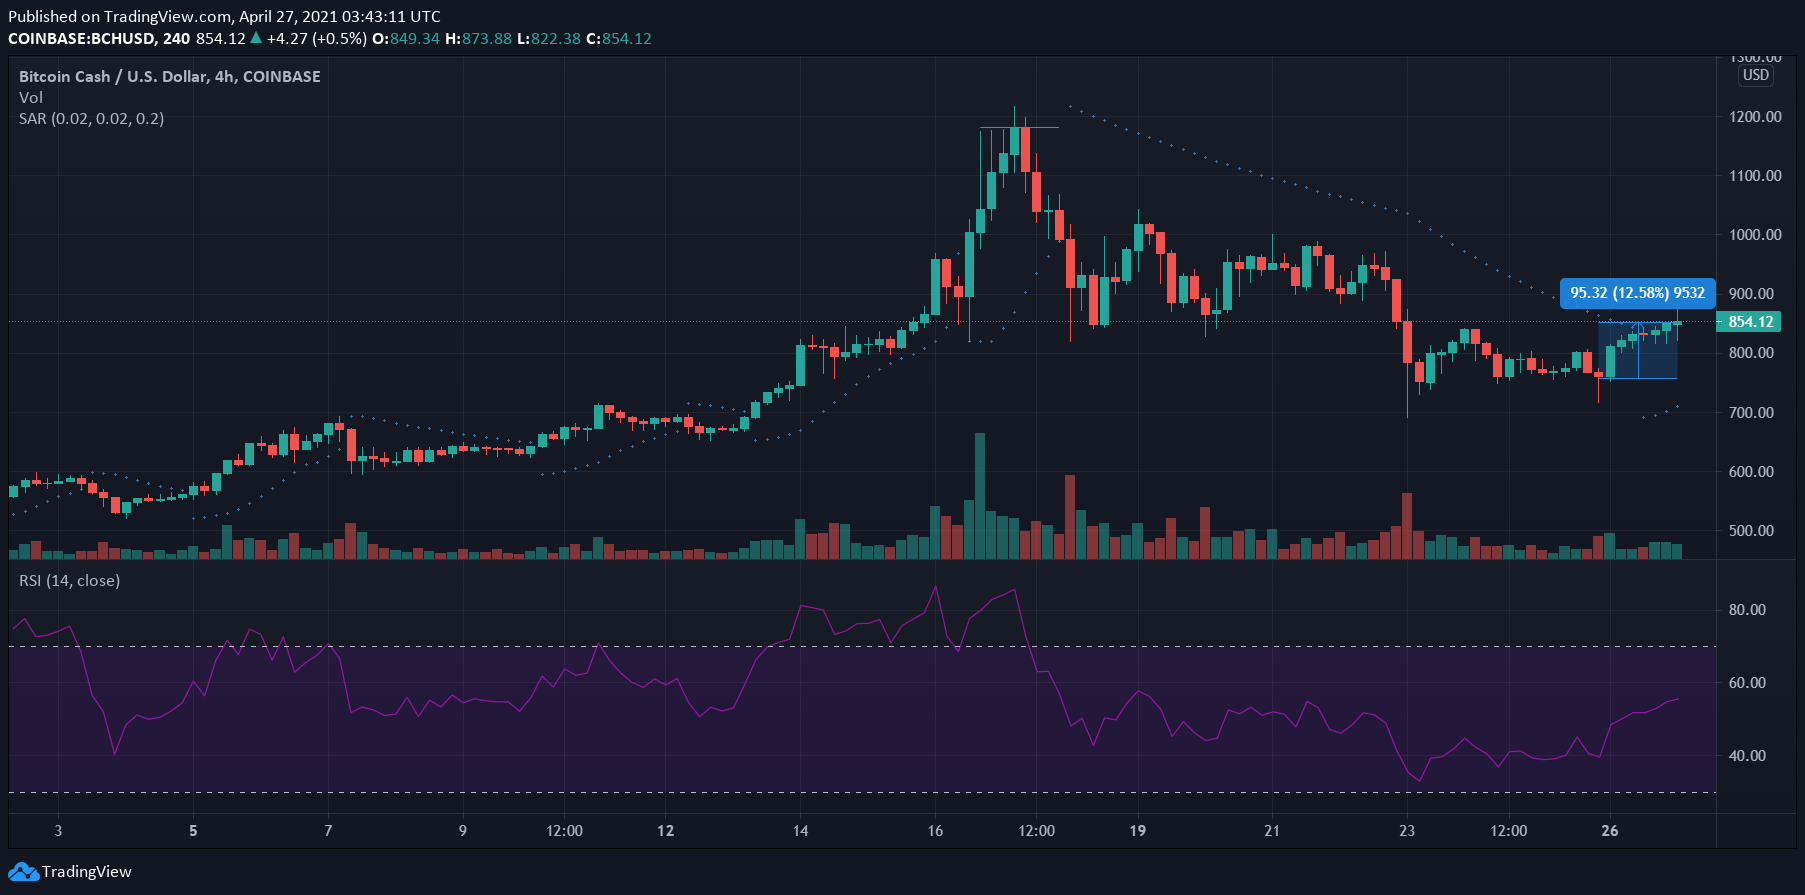Click the O:849.34 open value
1805x895 pixels.
pyautogui.click(x=406, y=38)
